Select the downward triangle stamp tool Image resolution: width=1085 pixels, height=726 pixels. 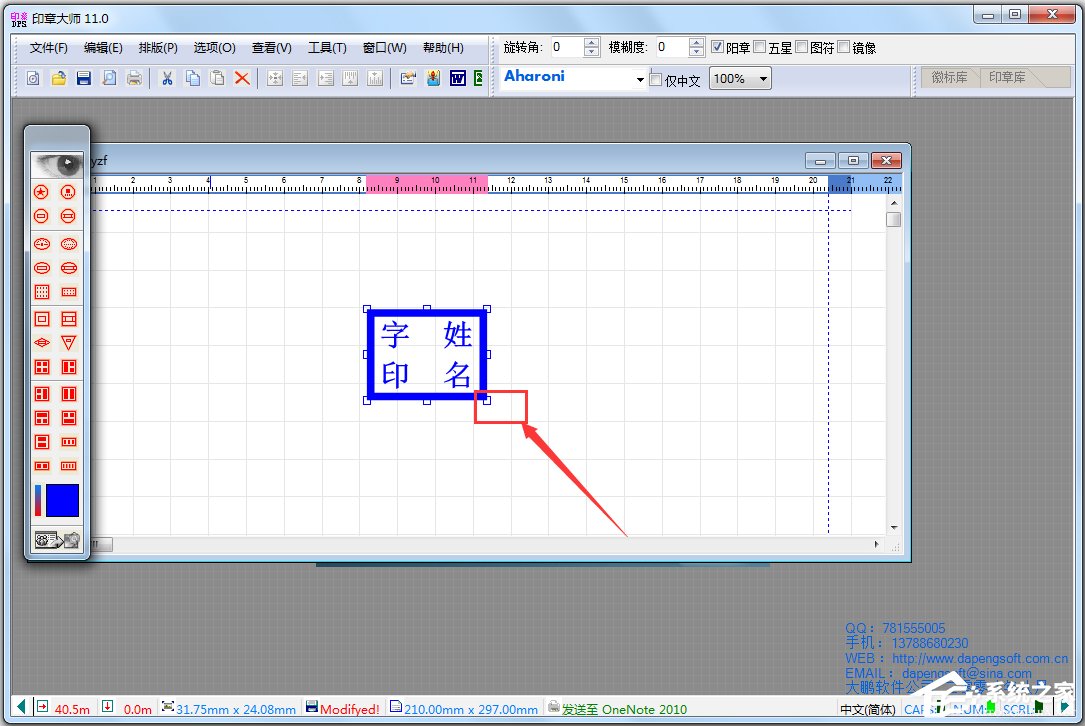(69, 343)
